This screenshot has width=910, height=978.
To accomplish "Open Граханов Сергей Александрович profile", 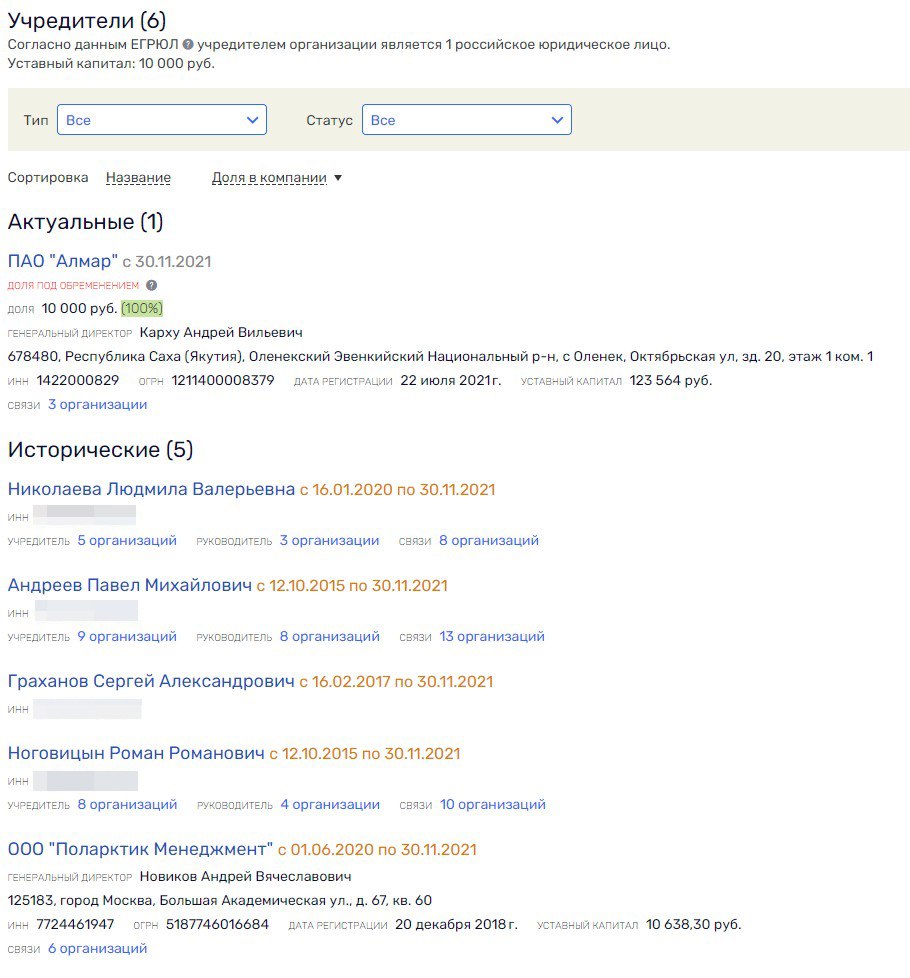I will [151, 681].
